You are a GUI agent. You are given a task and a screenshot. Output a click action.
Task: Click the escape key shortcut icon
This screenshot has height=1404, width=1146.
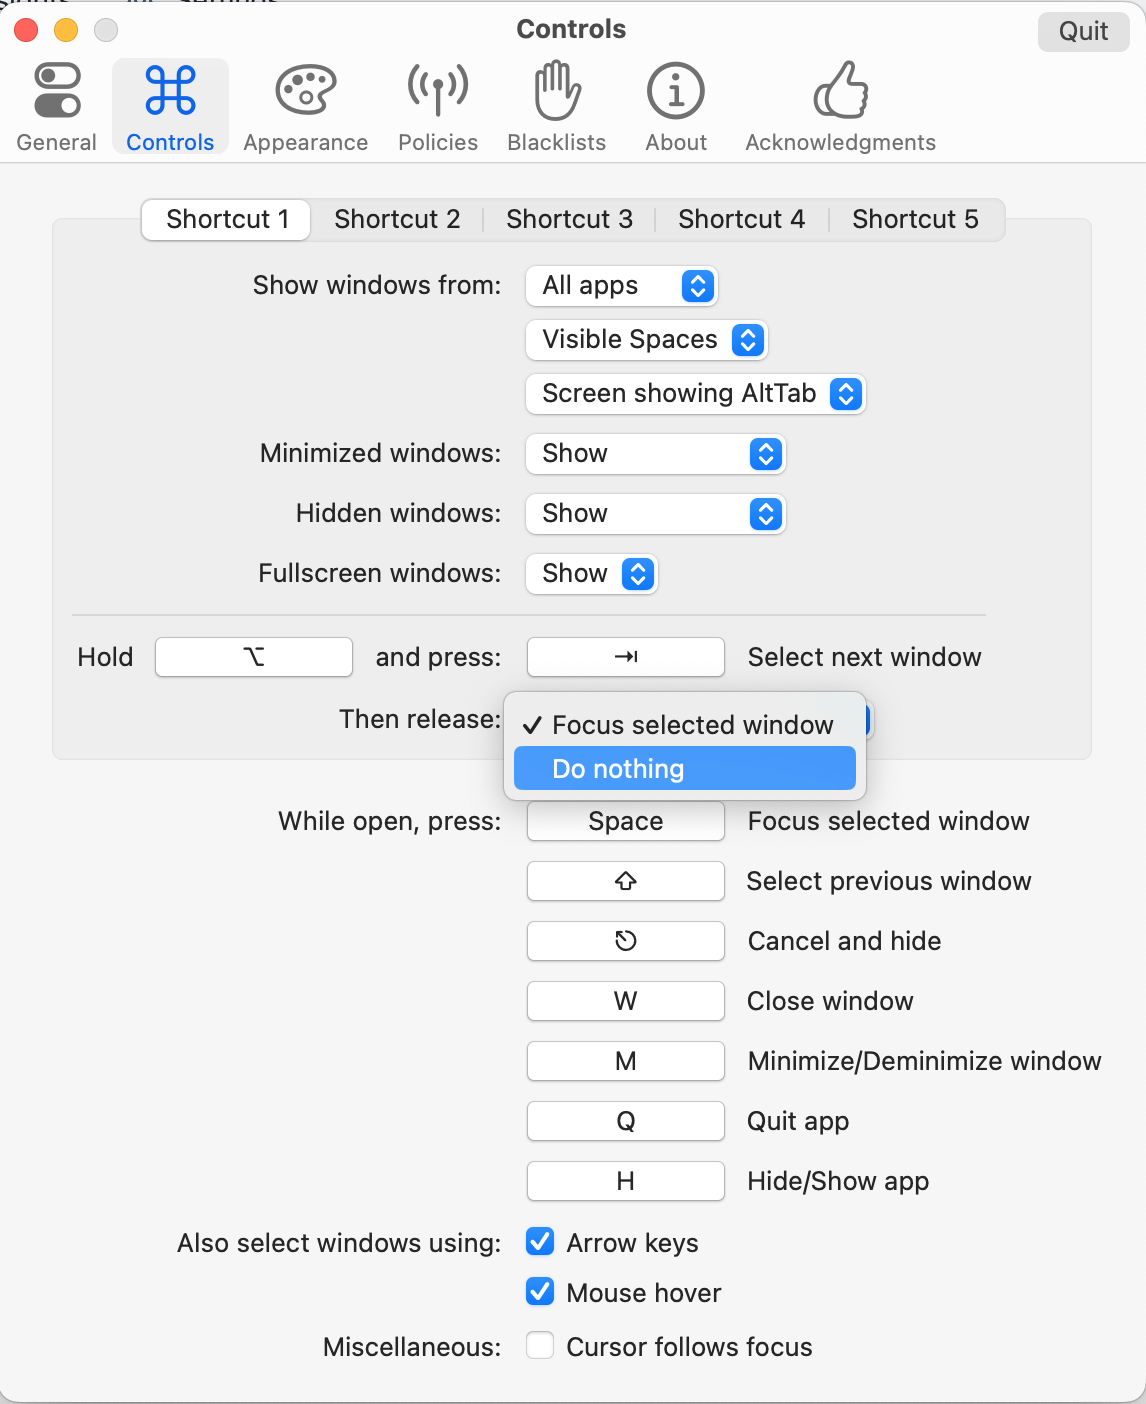(625, 941)
